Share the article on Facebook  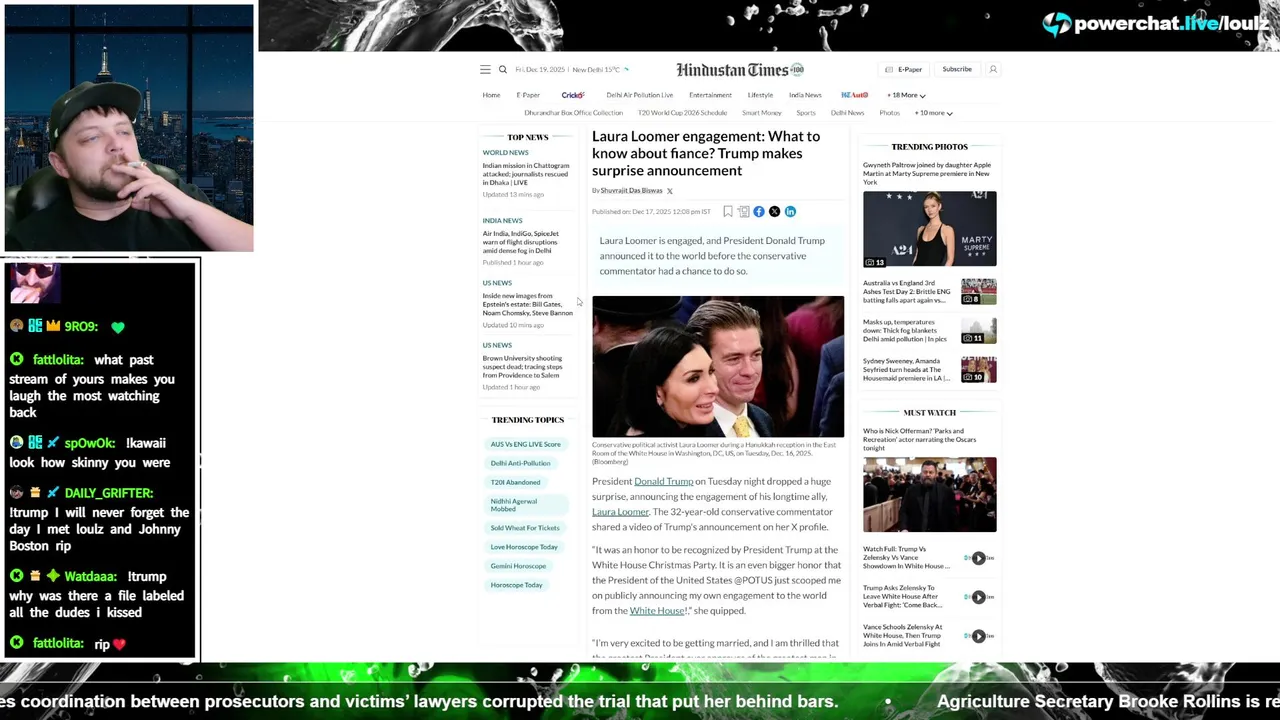pyautogui.click(x=759, y=212)
